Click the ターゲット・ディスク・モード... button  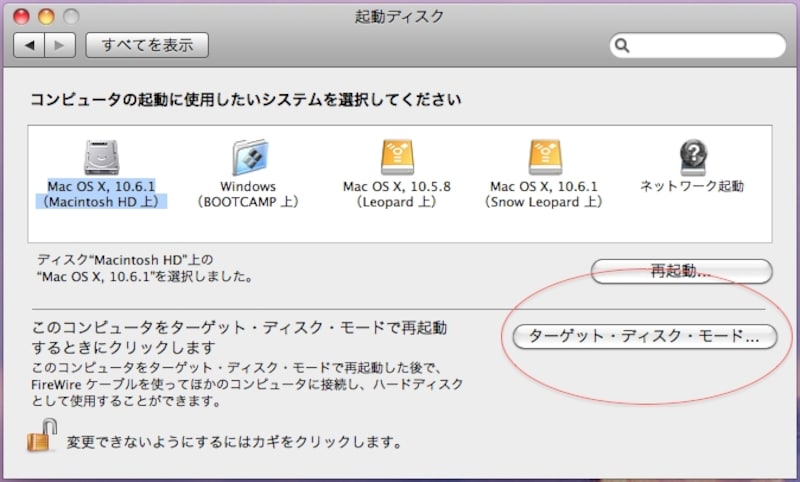coord(645,337)
